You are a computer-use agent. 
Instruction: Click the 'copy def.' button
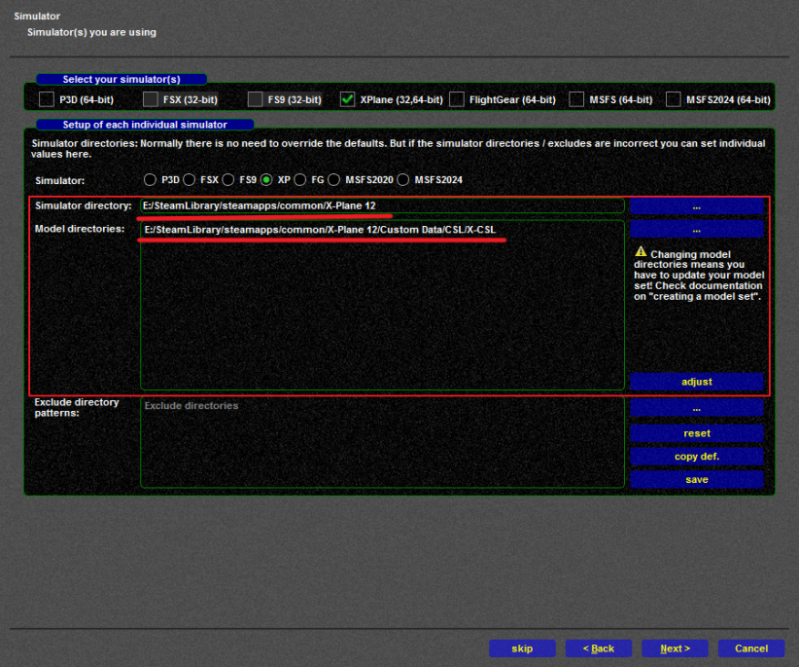point(696,456)
